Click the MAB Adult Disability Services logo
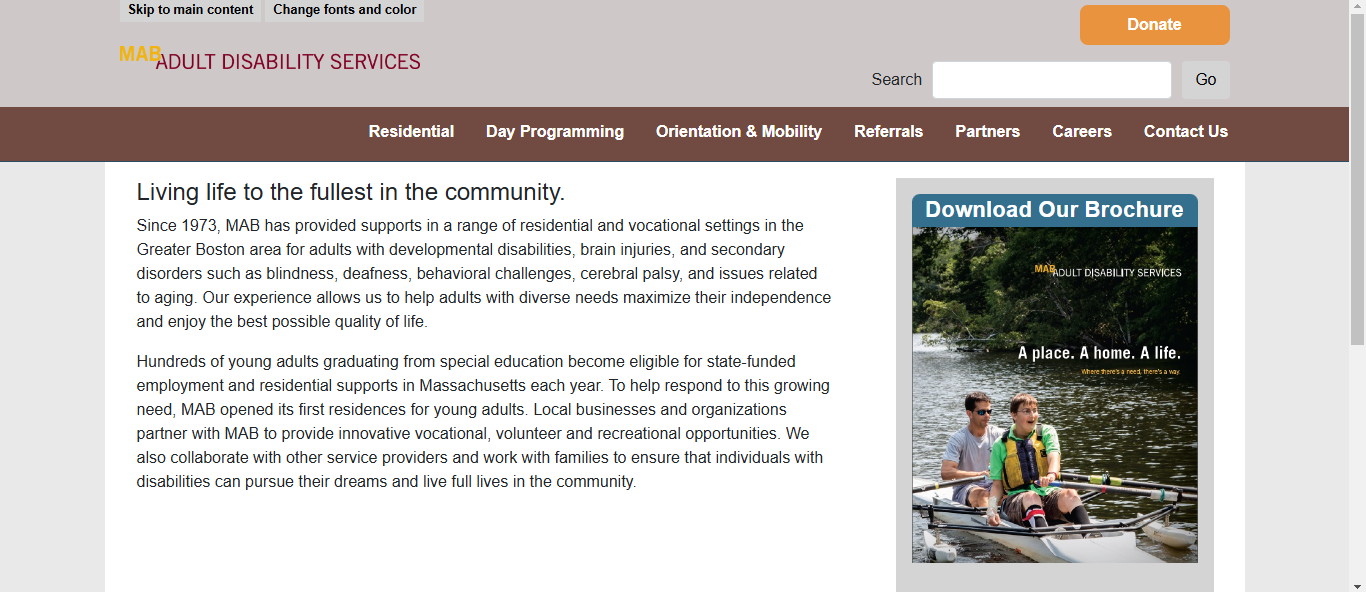 270,58
